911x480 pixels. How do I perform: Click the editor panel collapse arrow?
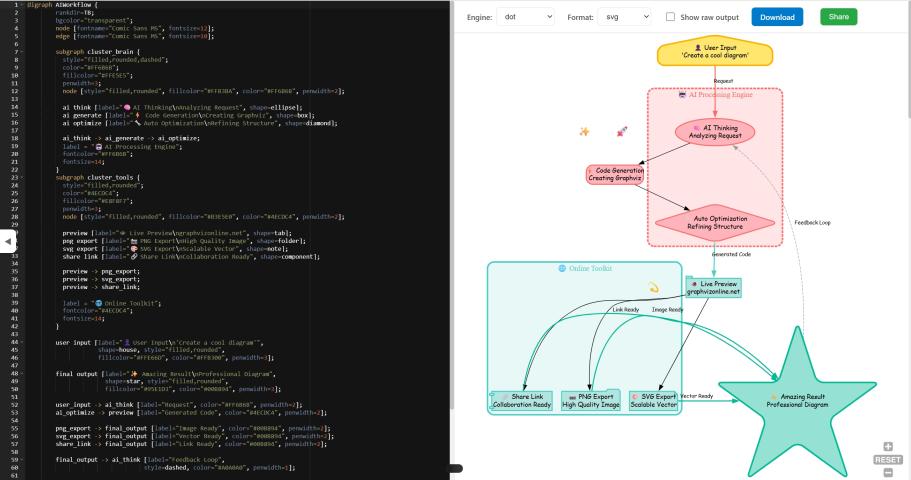coord(8,241)
